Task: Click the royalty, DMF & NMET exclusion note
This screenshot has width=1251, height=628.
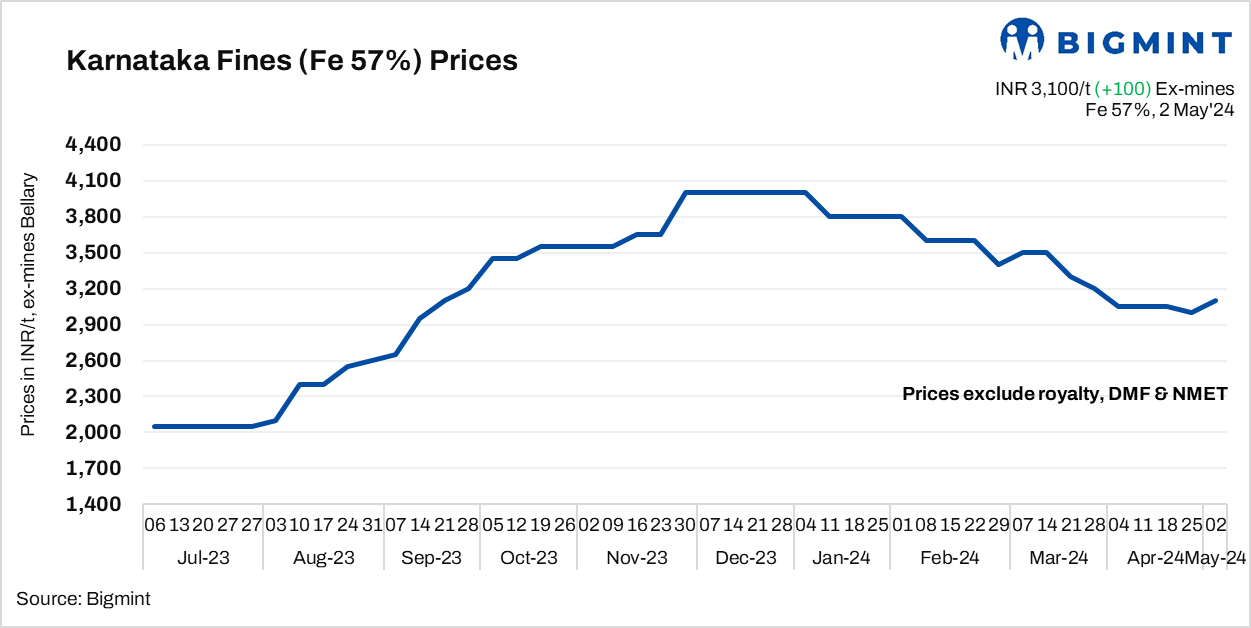Action: coord(1064,394)
